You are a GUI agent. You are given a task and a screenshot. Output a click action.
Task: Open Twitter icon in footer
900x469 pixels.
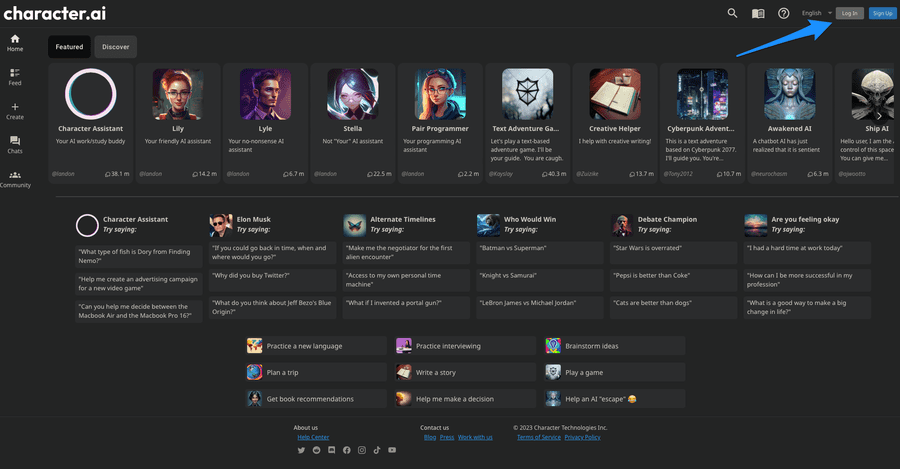pos(301,450)
